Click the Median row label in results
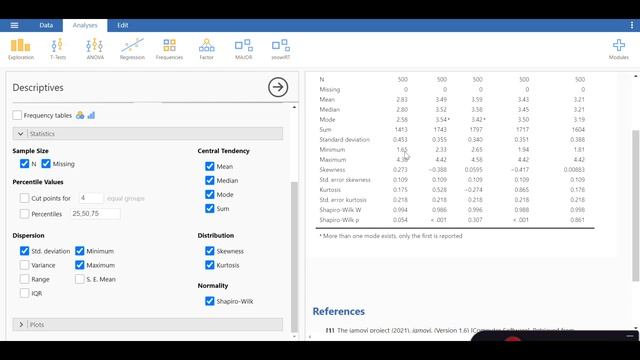 tap(329, 109)
